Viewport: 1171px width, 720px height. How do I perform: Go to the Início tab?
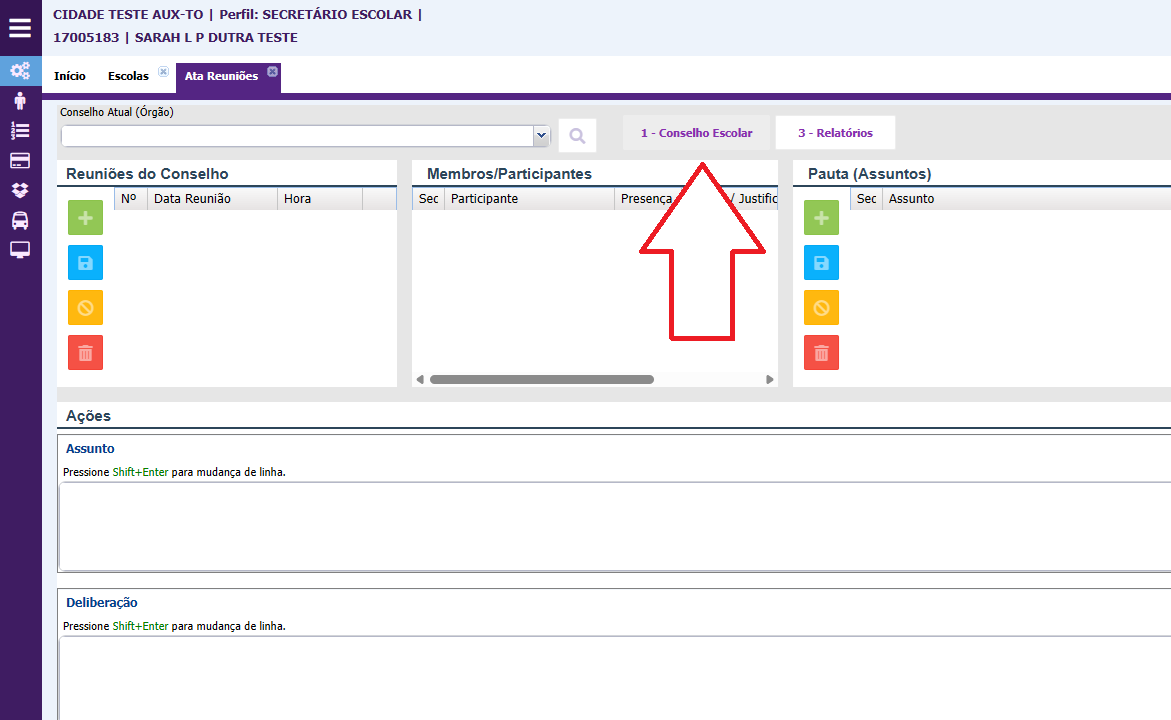coord(70,76)
